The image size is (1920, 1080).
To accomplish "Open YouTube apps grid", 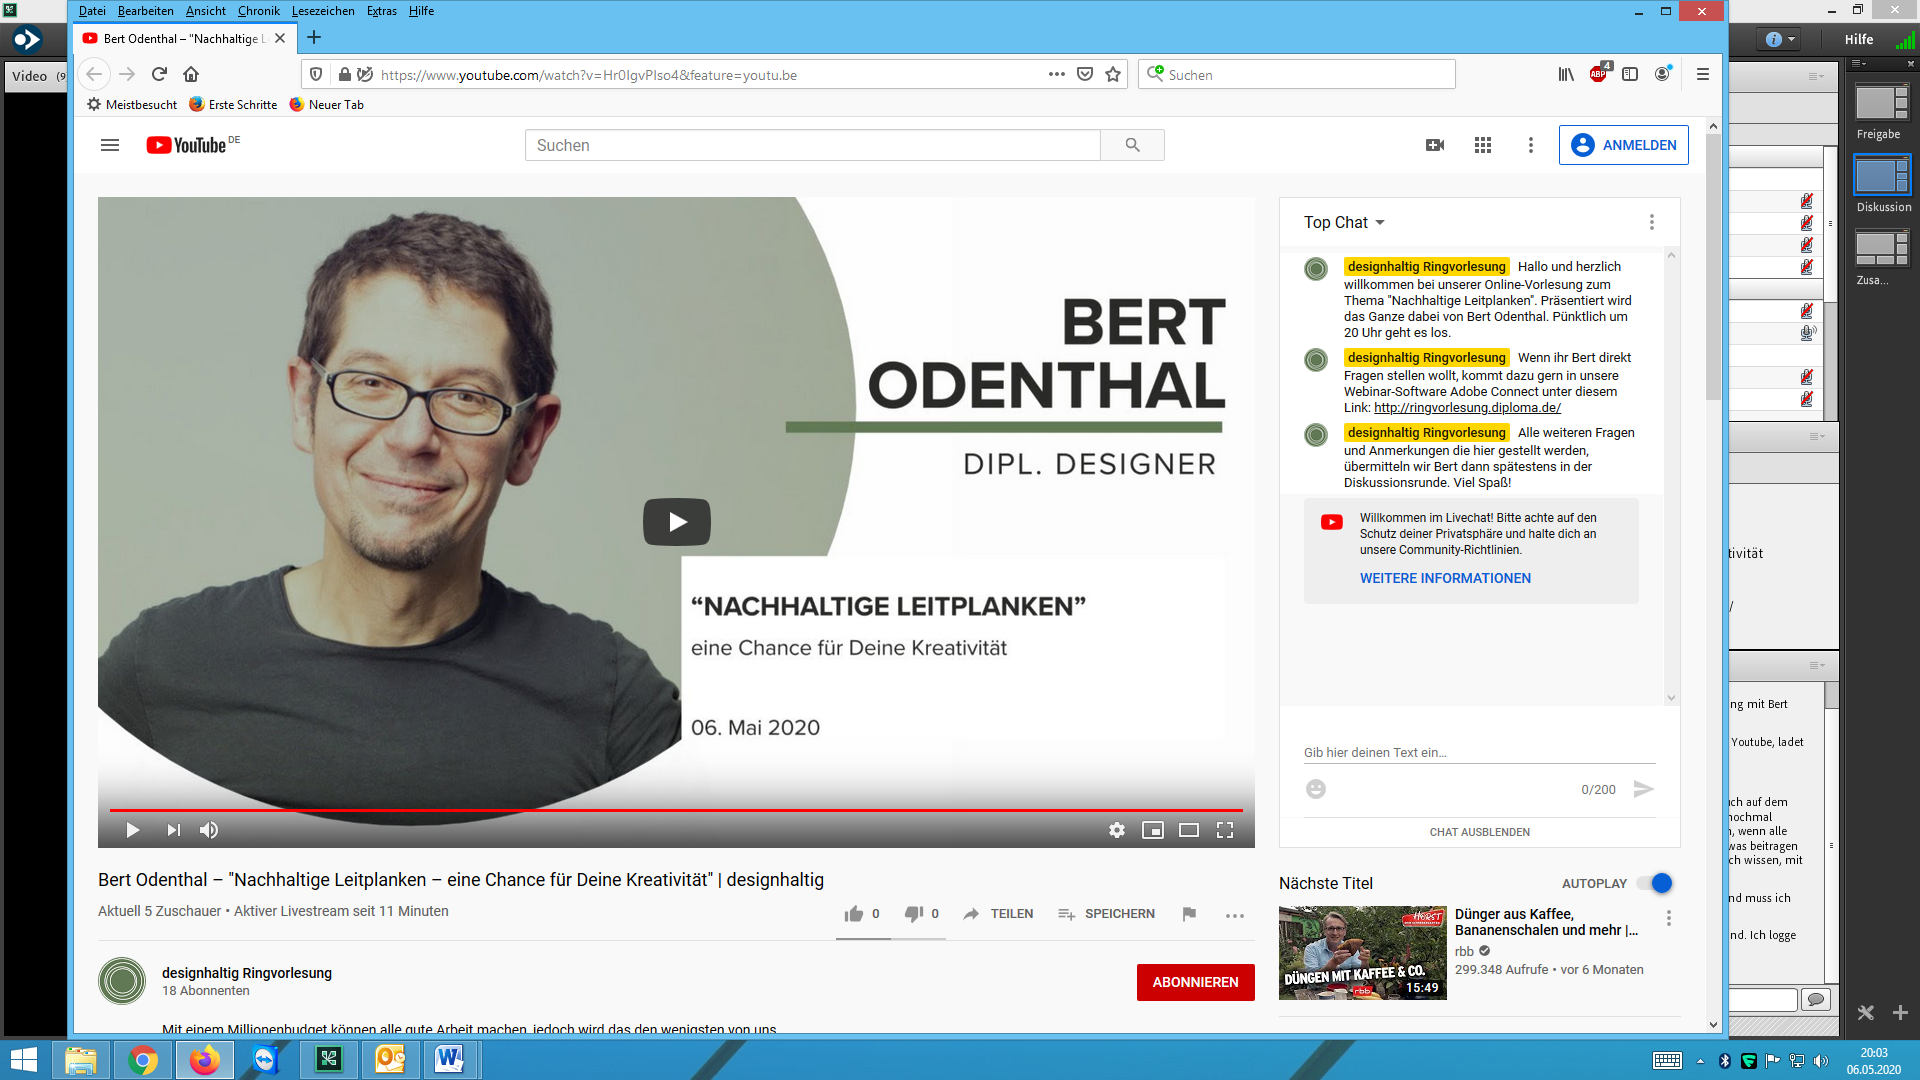I will point(1483,145).
